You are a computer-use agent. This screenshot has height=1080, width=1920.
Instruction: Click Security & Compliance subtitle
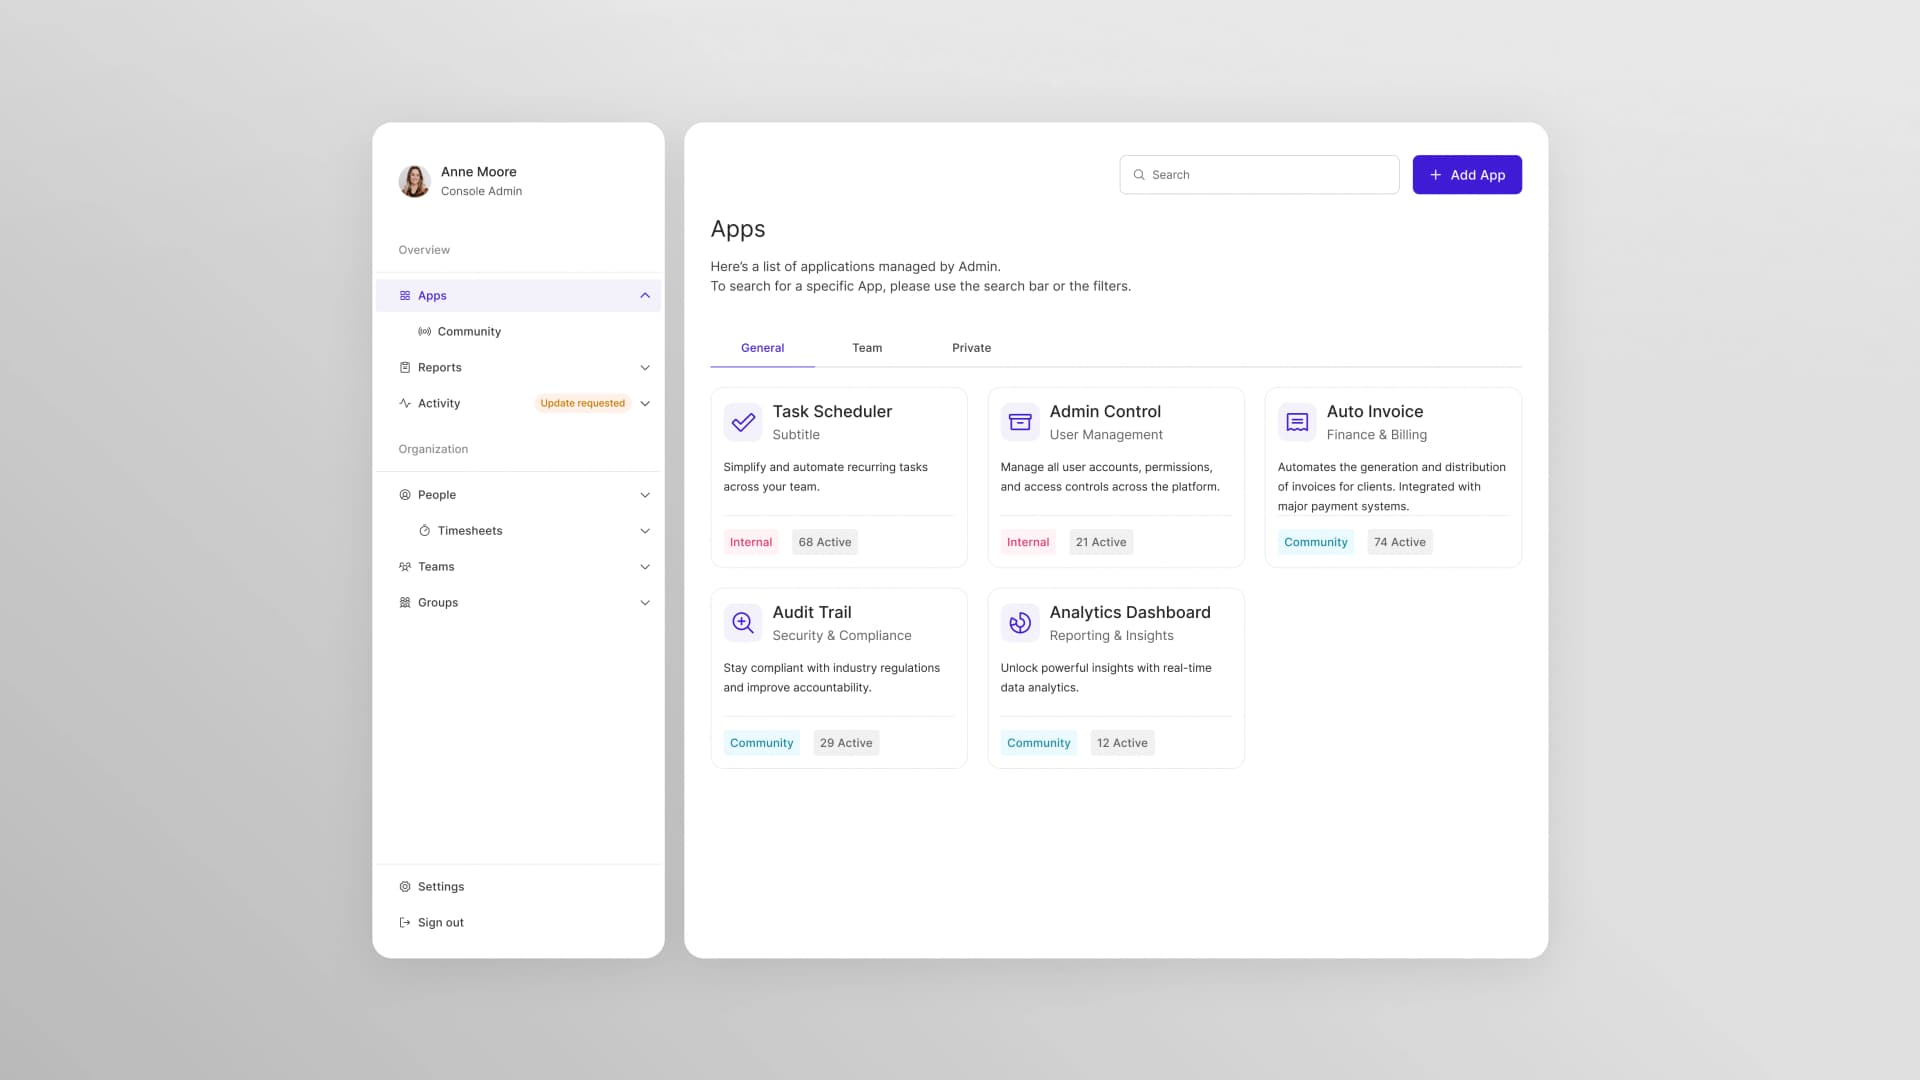coord(842,636)
